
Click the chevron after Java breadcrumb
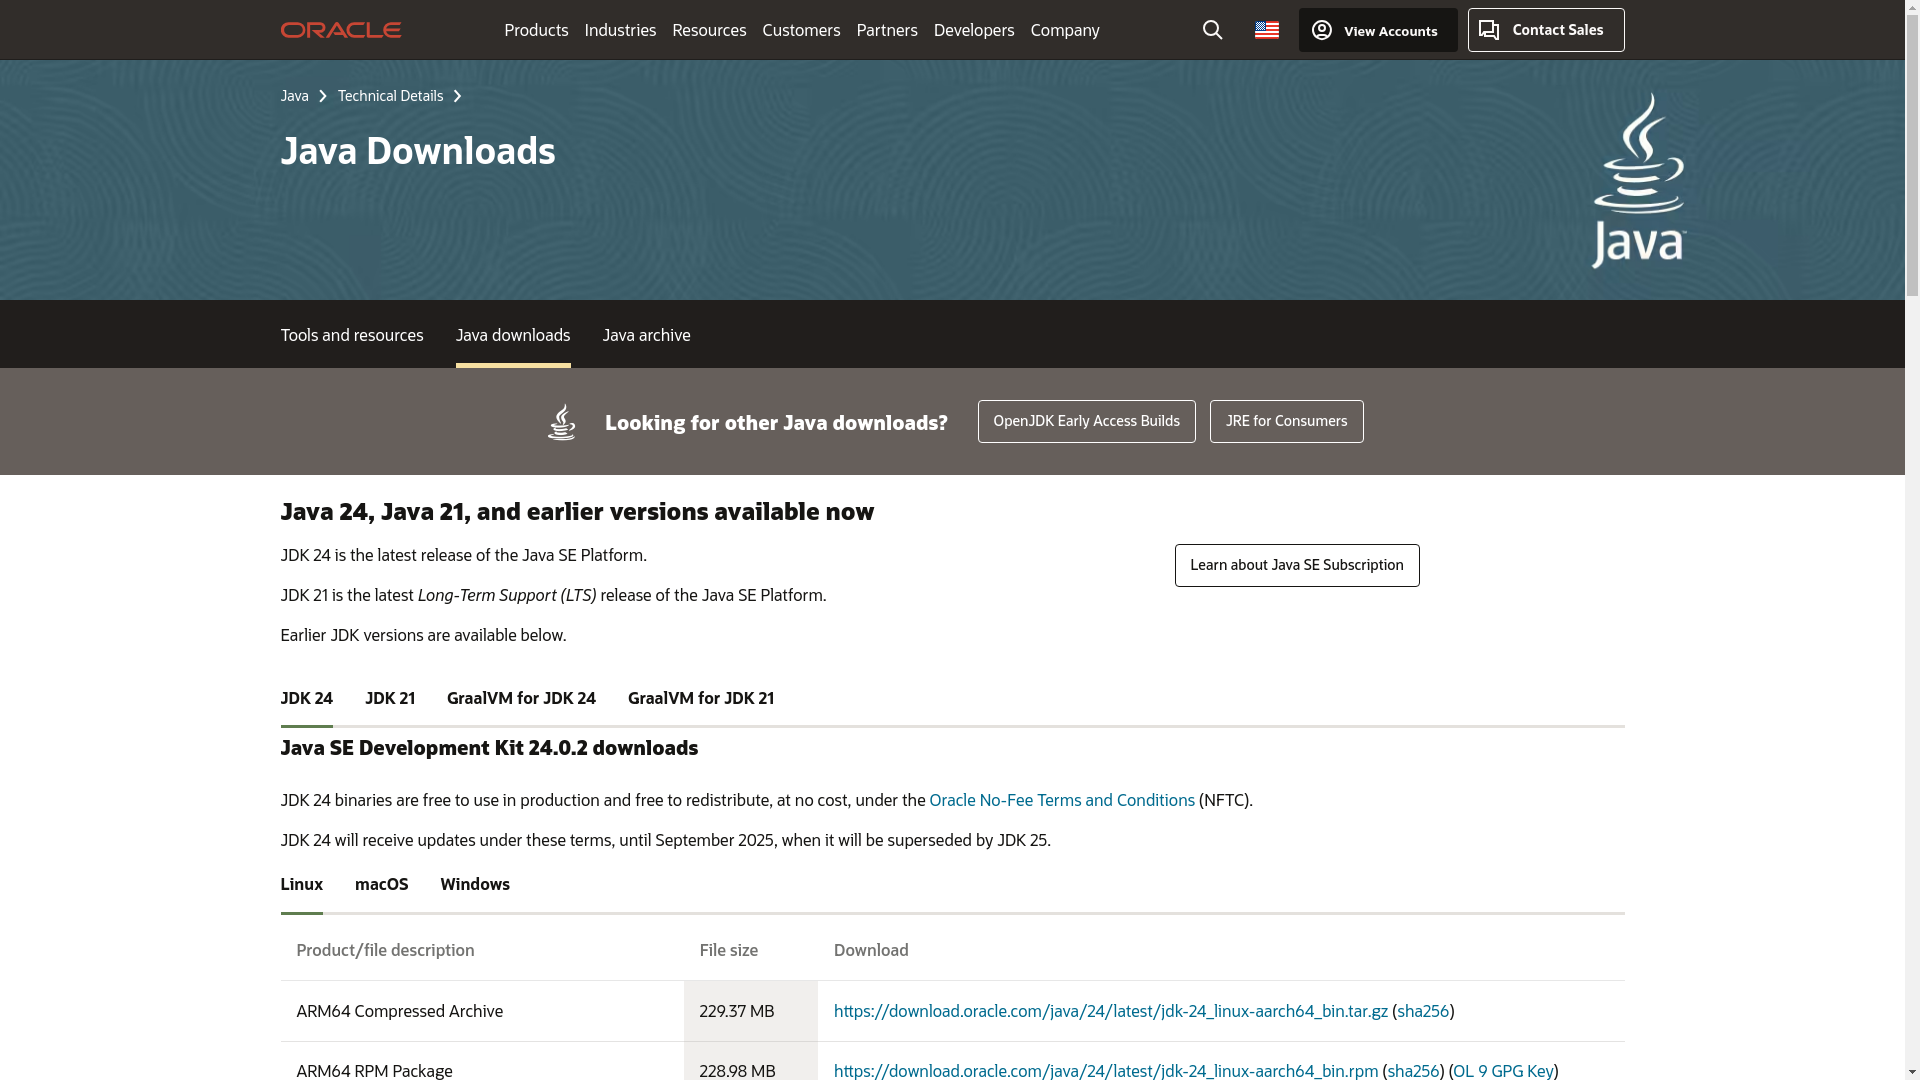[322, 96]
